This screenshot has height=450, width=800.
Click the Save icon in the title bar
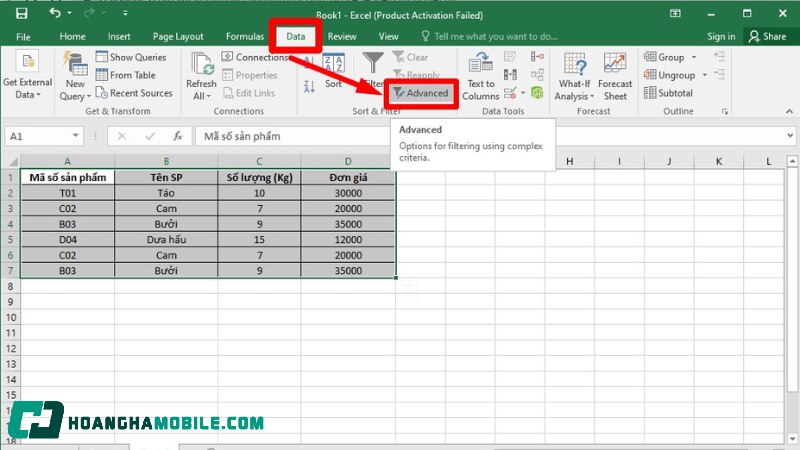pyautogui.click(x=21, y=14)
